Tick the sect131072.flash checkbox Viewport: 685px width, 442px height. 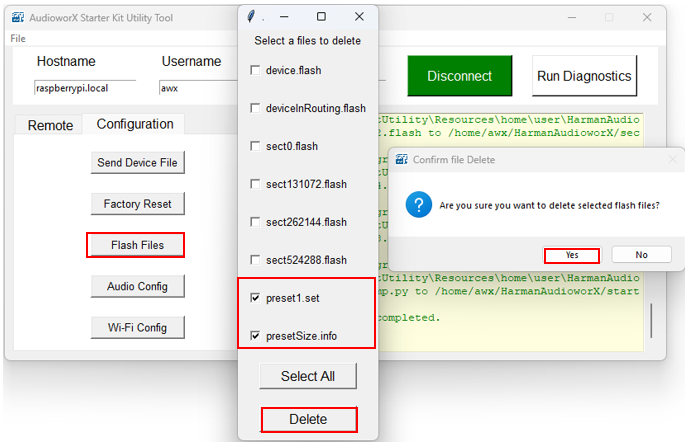(255, 184)
